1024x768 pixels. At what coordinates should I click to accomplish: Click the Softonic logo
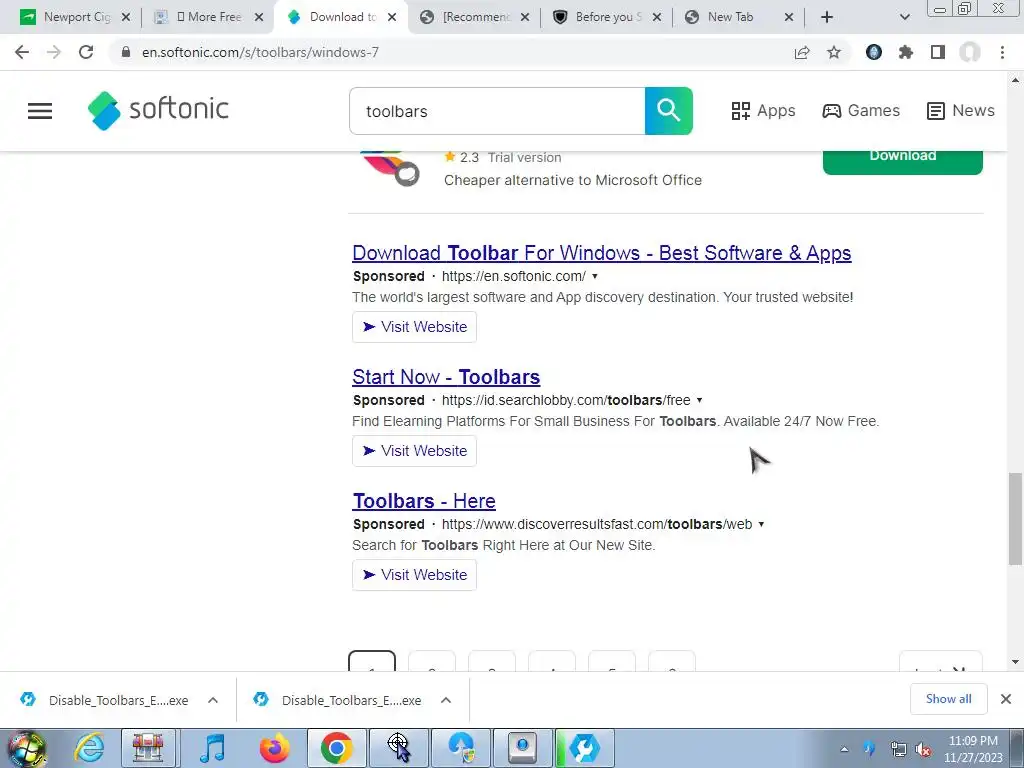(x=158, y=110)
